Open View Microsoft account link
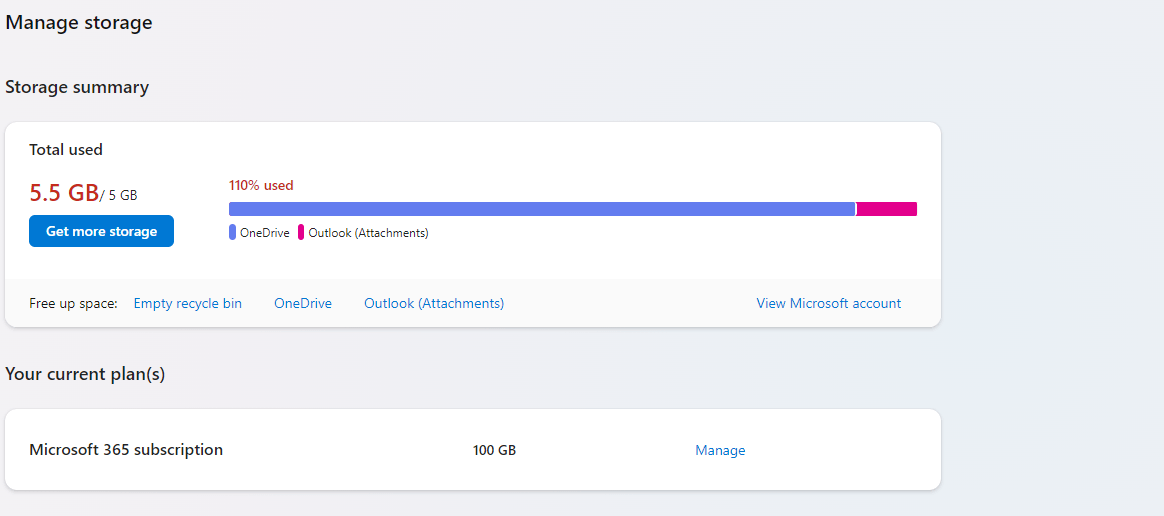This screenshot has height=516, width=1164. [x=828, y=303]
